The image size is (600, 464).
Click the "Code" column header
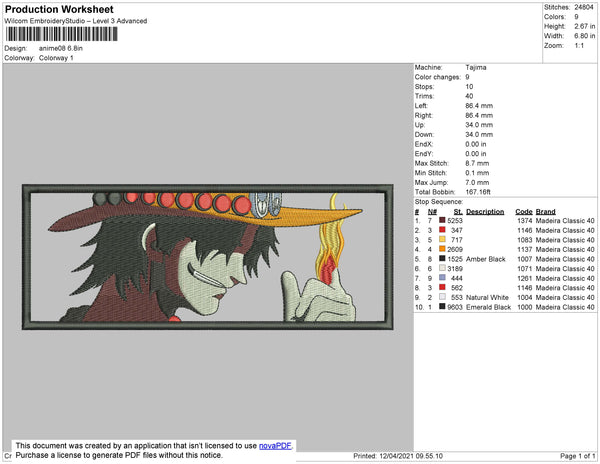(x=523, y=212)
